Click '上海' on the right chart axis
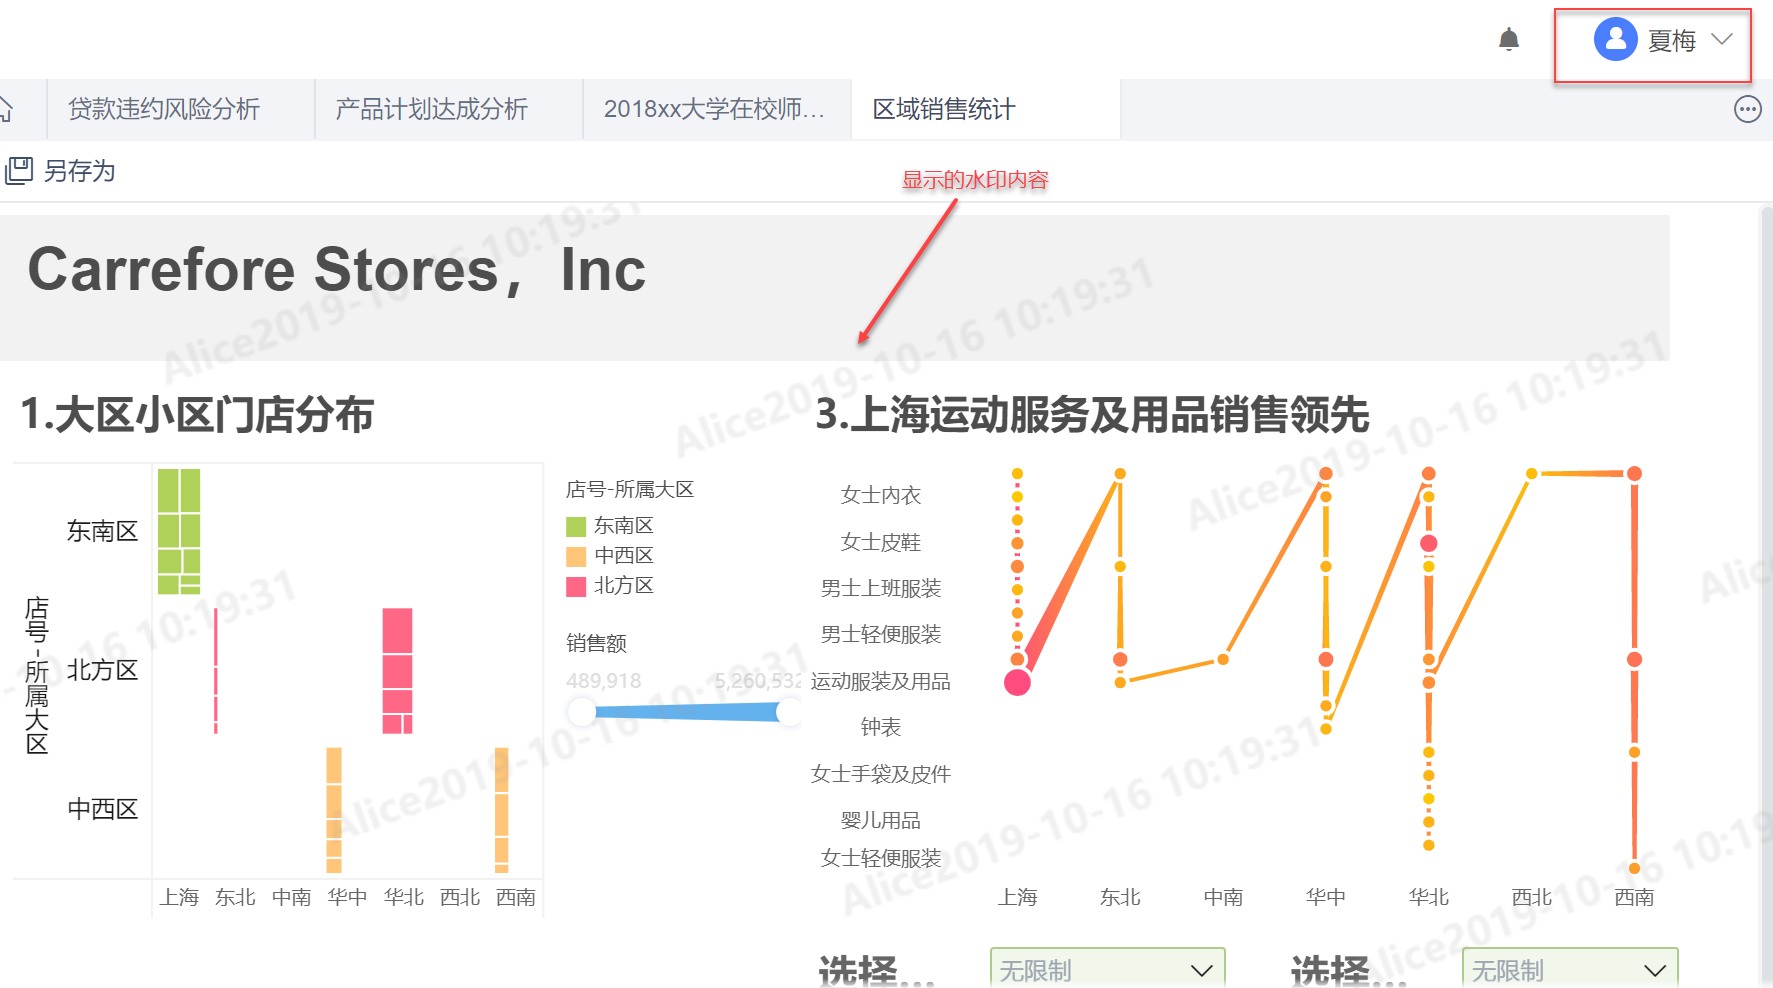The width and height of the screenshot is (1773, 988). point(1017,897)
